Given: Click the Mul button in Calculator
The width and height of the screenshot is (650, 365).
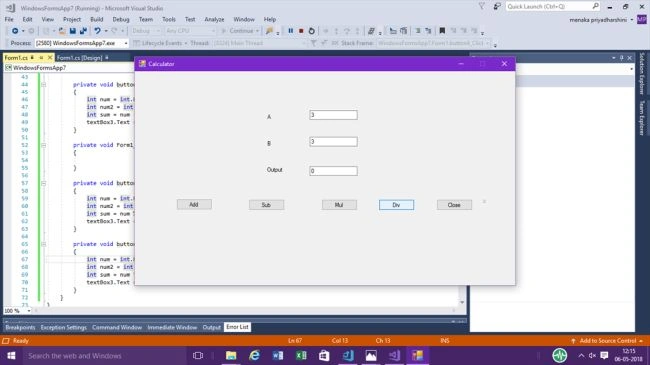Looking at the screenshot, I should (x=339, y=205).
